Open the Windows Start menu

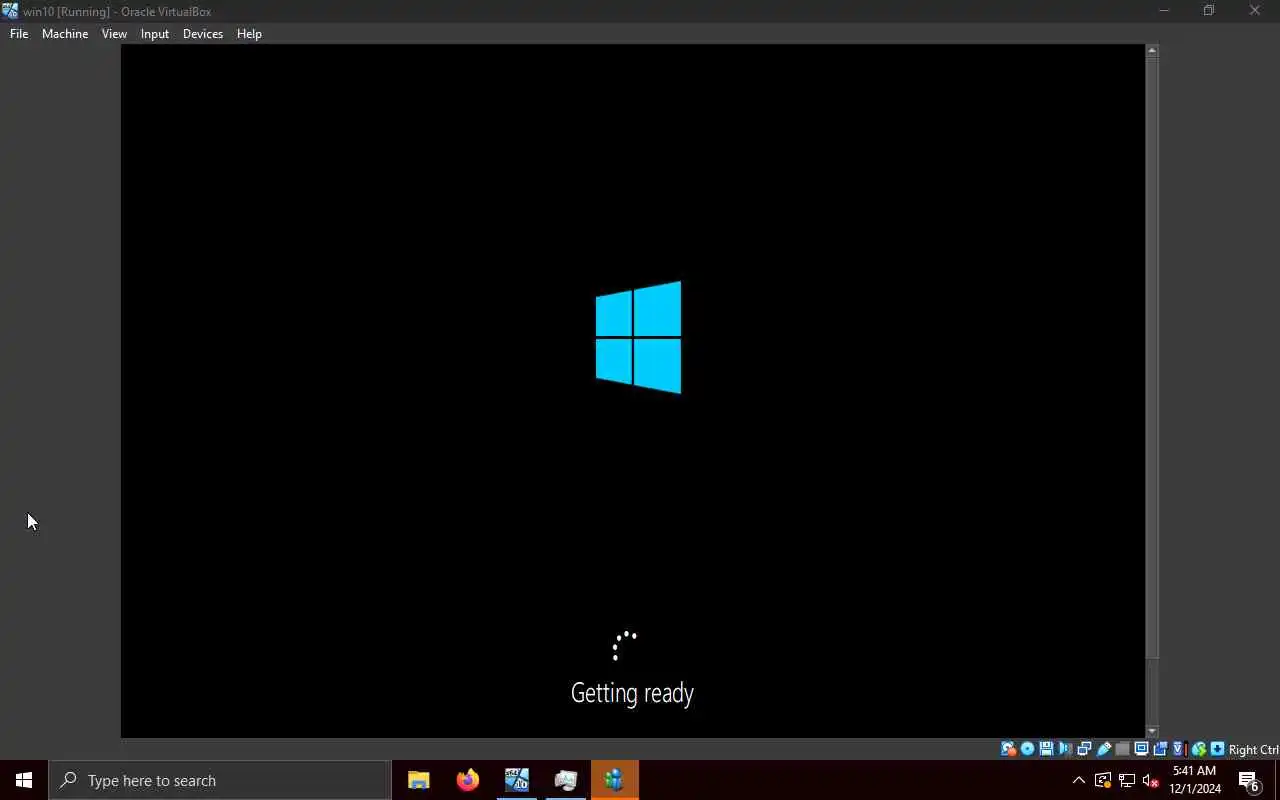24,780
